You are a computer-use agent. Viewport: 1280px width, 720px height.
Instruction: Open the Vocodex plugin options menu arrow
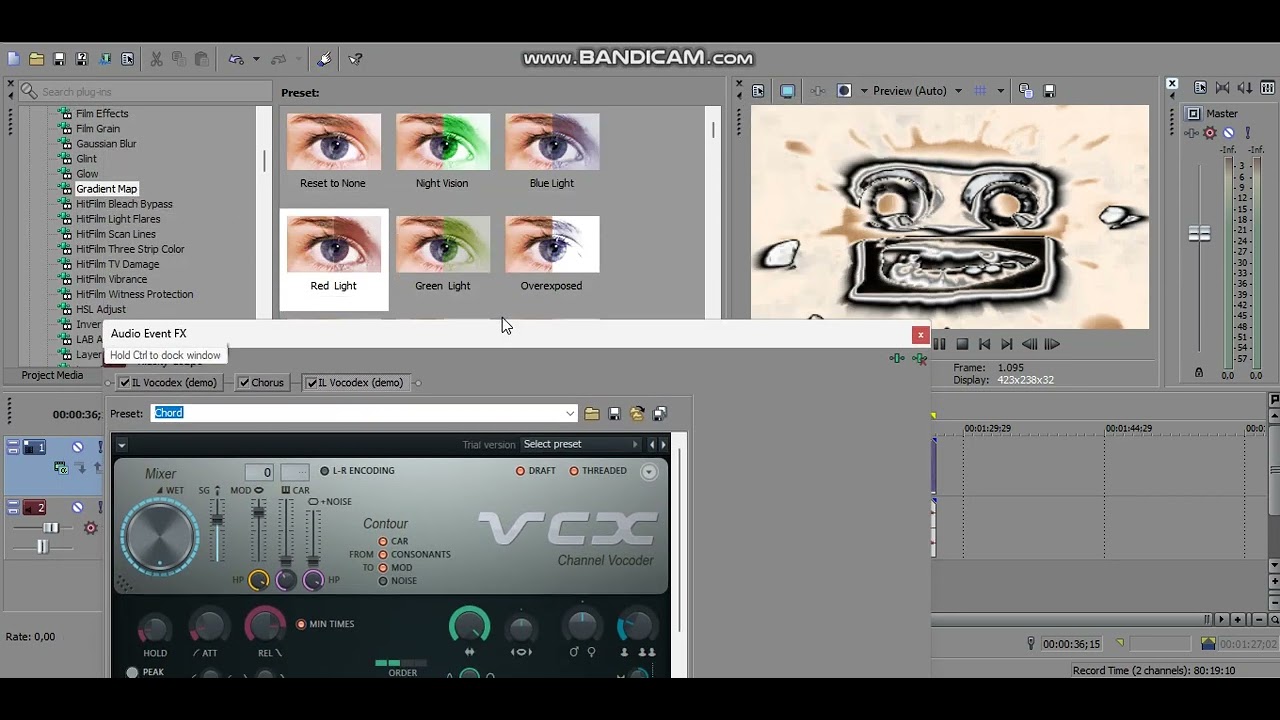coord(121,445)
